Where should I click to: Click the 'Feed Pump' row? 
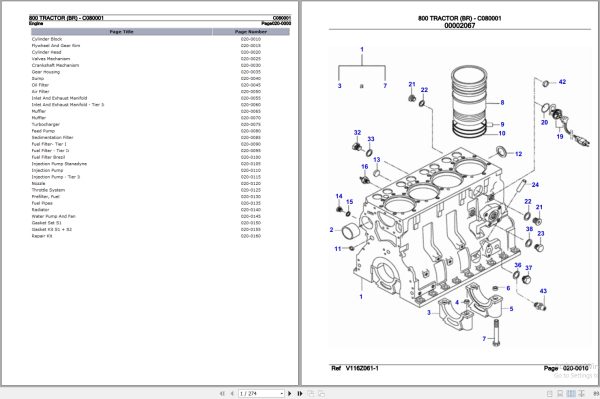(x=160, y=131)
